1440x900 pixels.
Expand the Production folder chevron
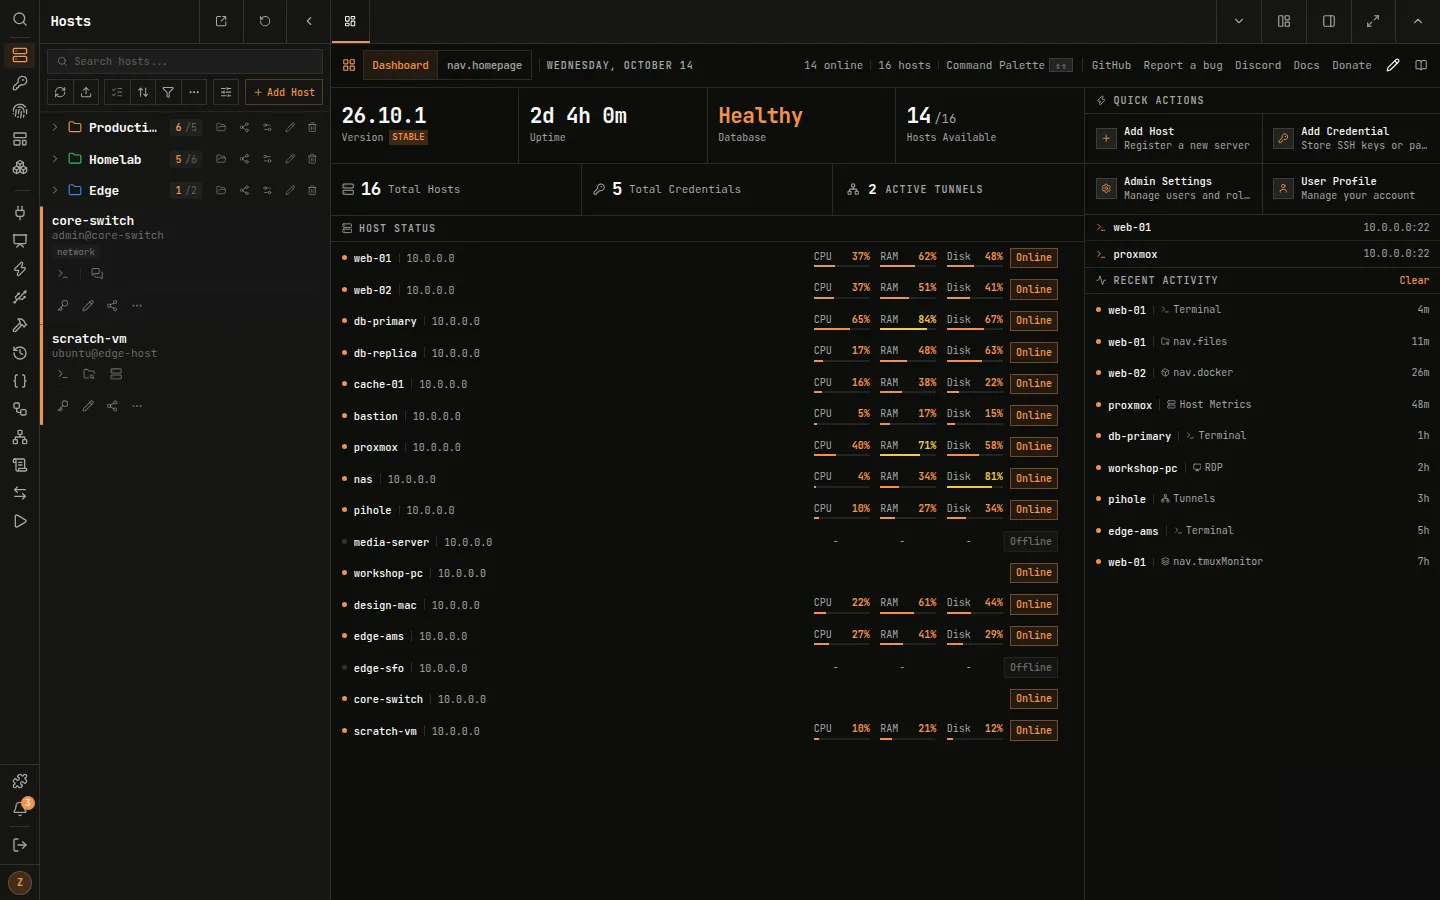tap(55, 127)
